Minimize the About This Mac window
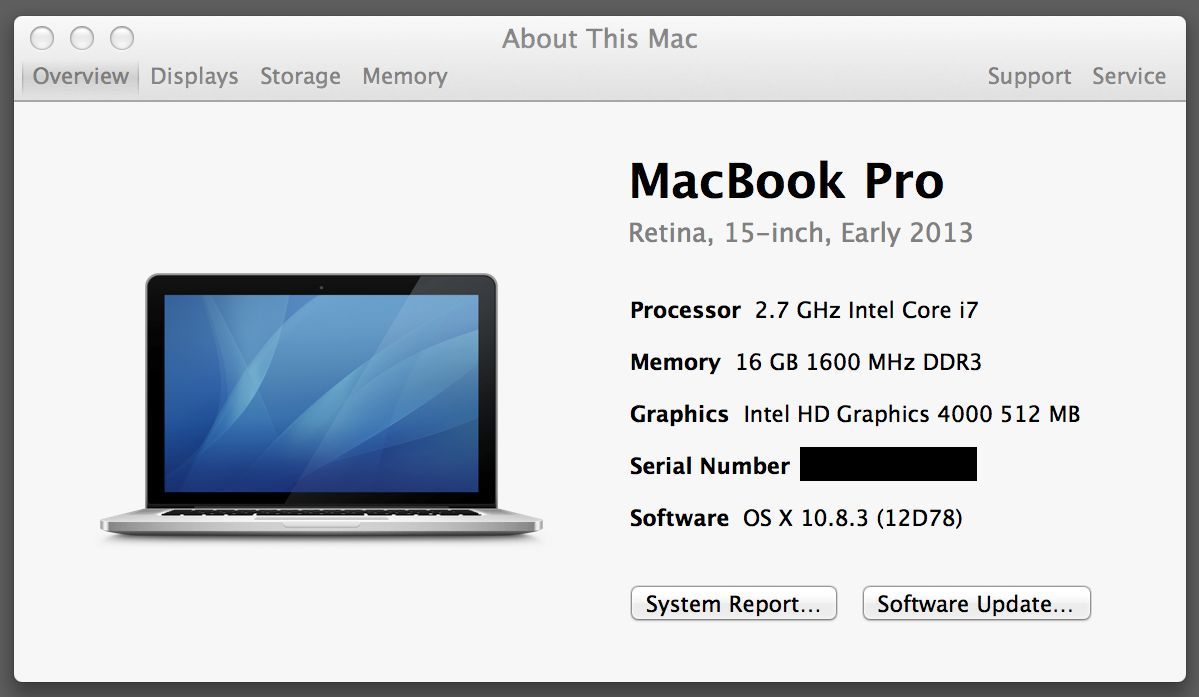 [82, 39]
